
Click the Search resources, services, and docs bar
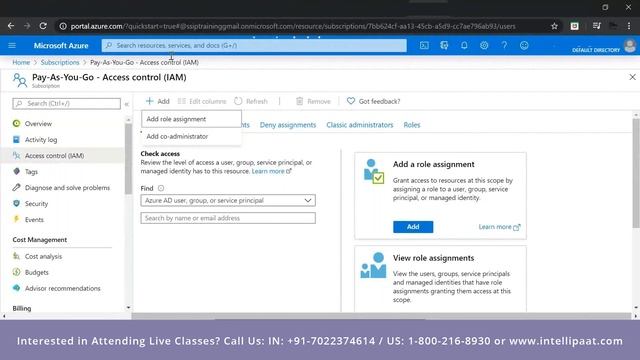[254, 45]
